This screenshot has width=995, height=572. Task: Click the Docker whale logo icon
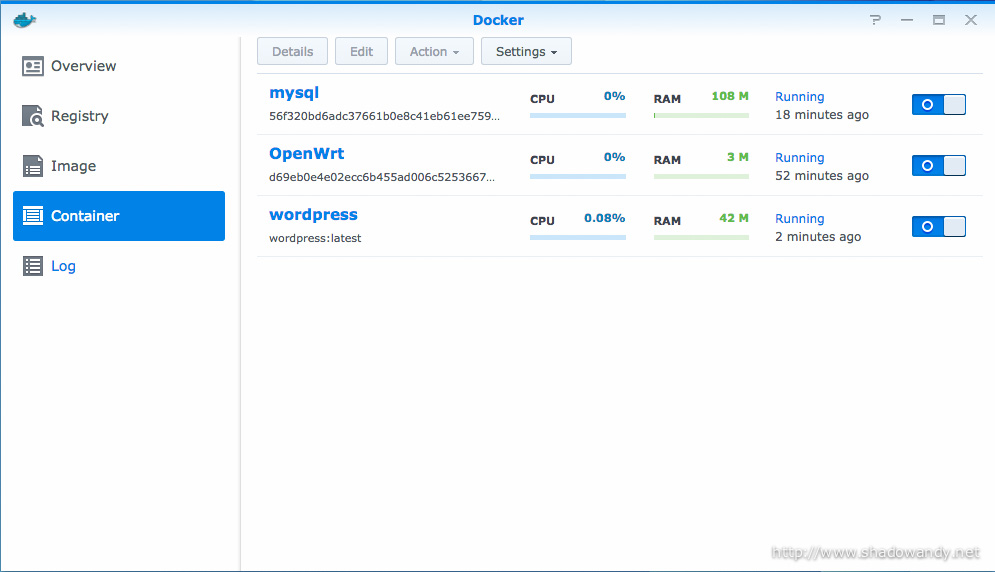pos(25,20)
